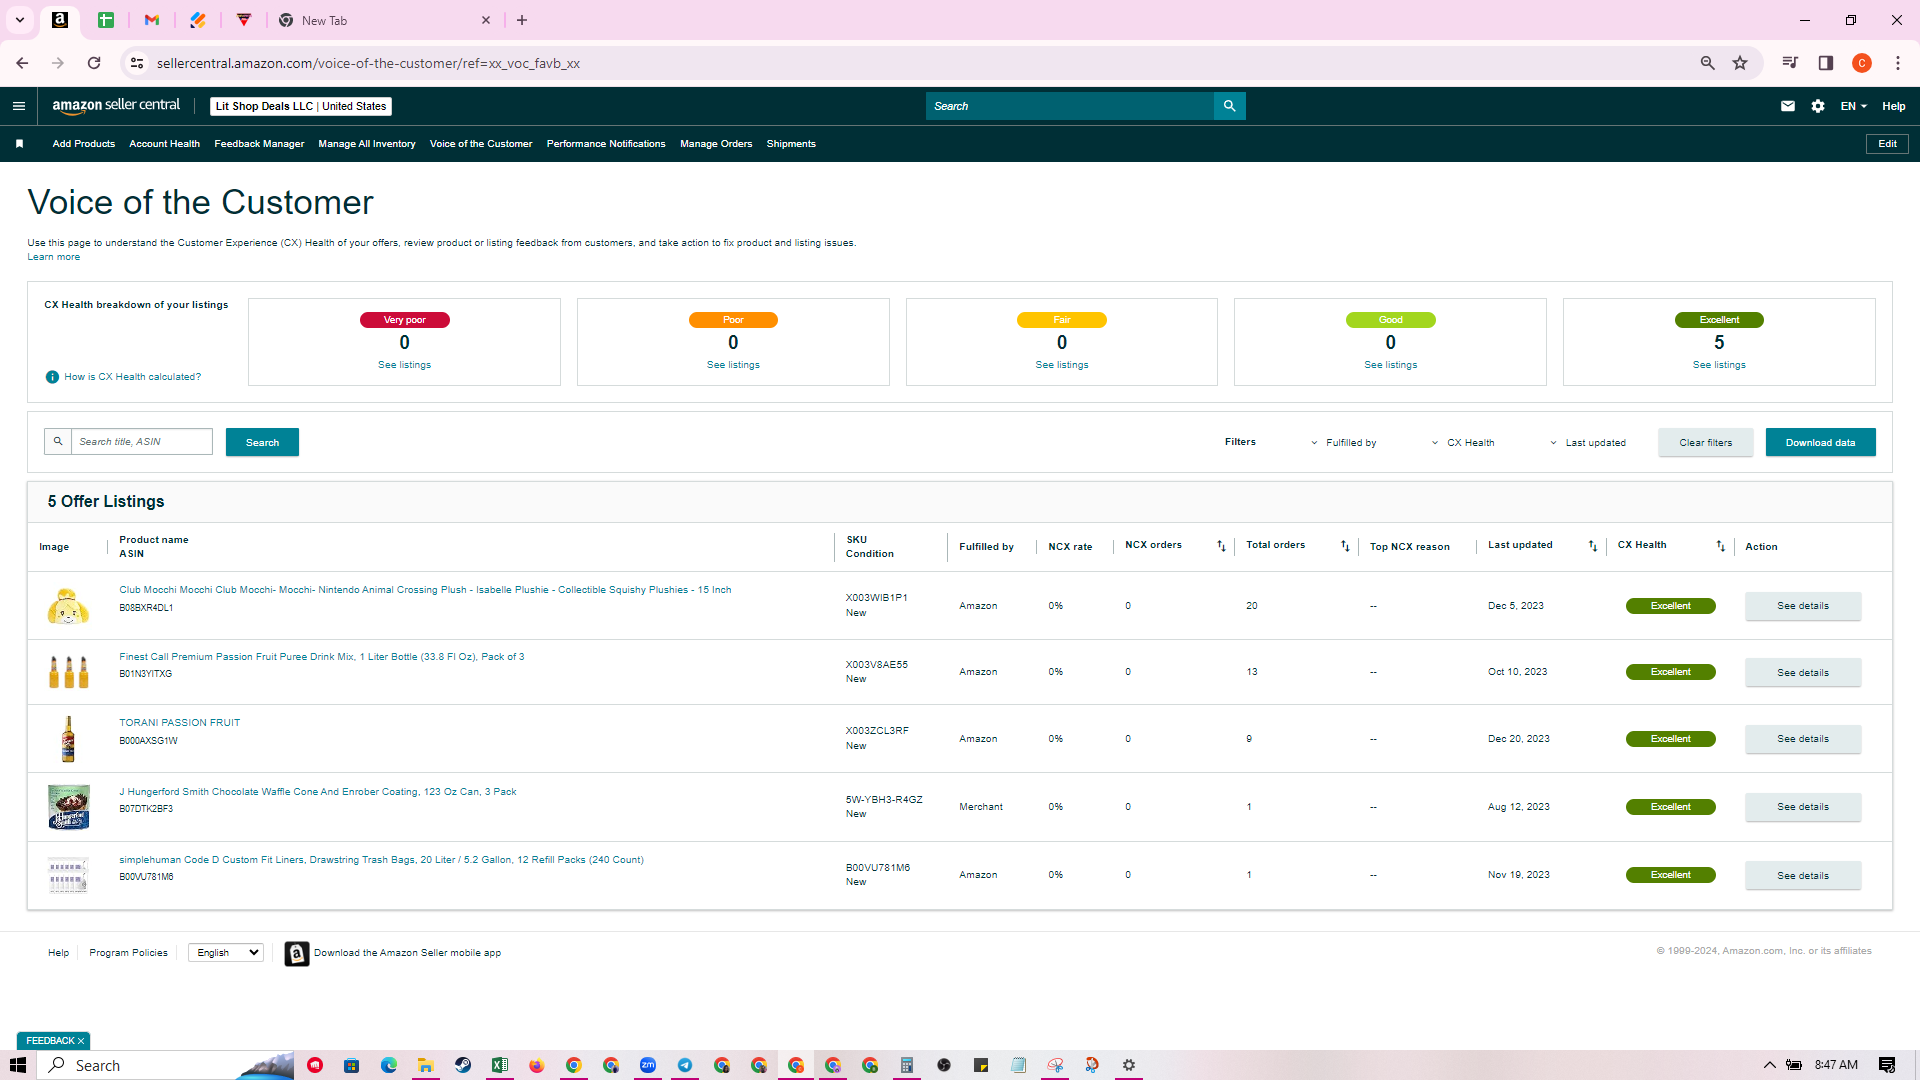The image size is (1920, 1080).
Task: Open the browser tab search dropdown arrow
Action: click(x=19, y=20)
